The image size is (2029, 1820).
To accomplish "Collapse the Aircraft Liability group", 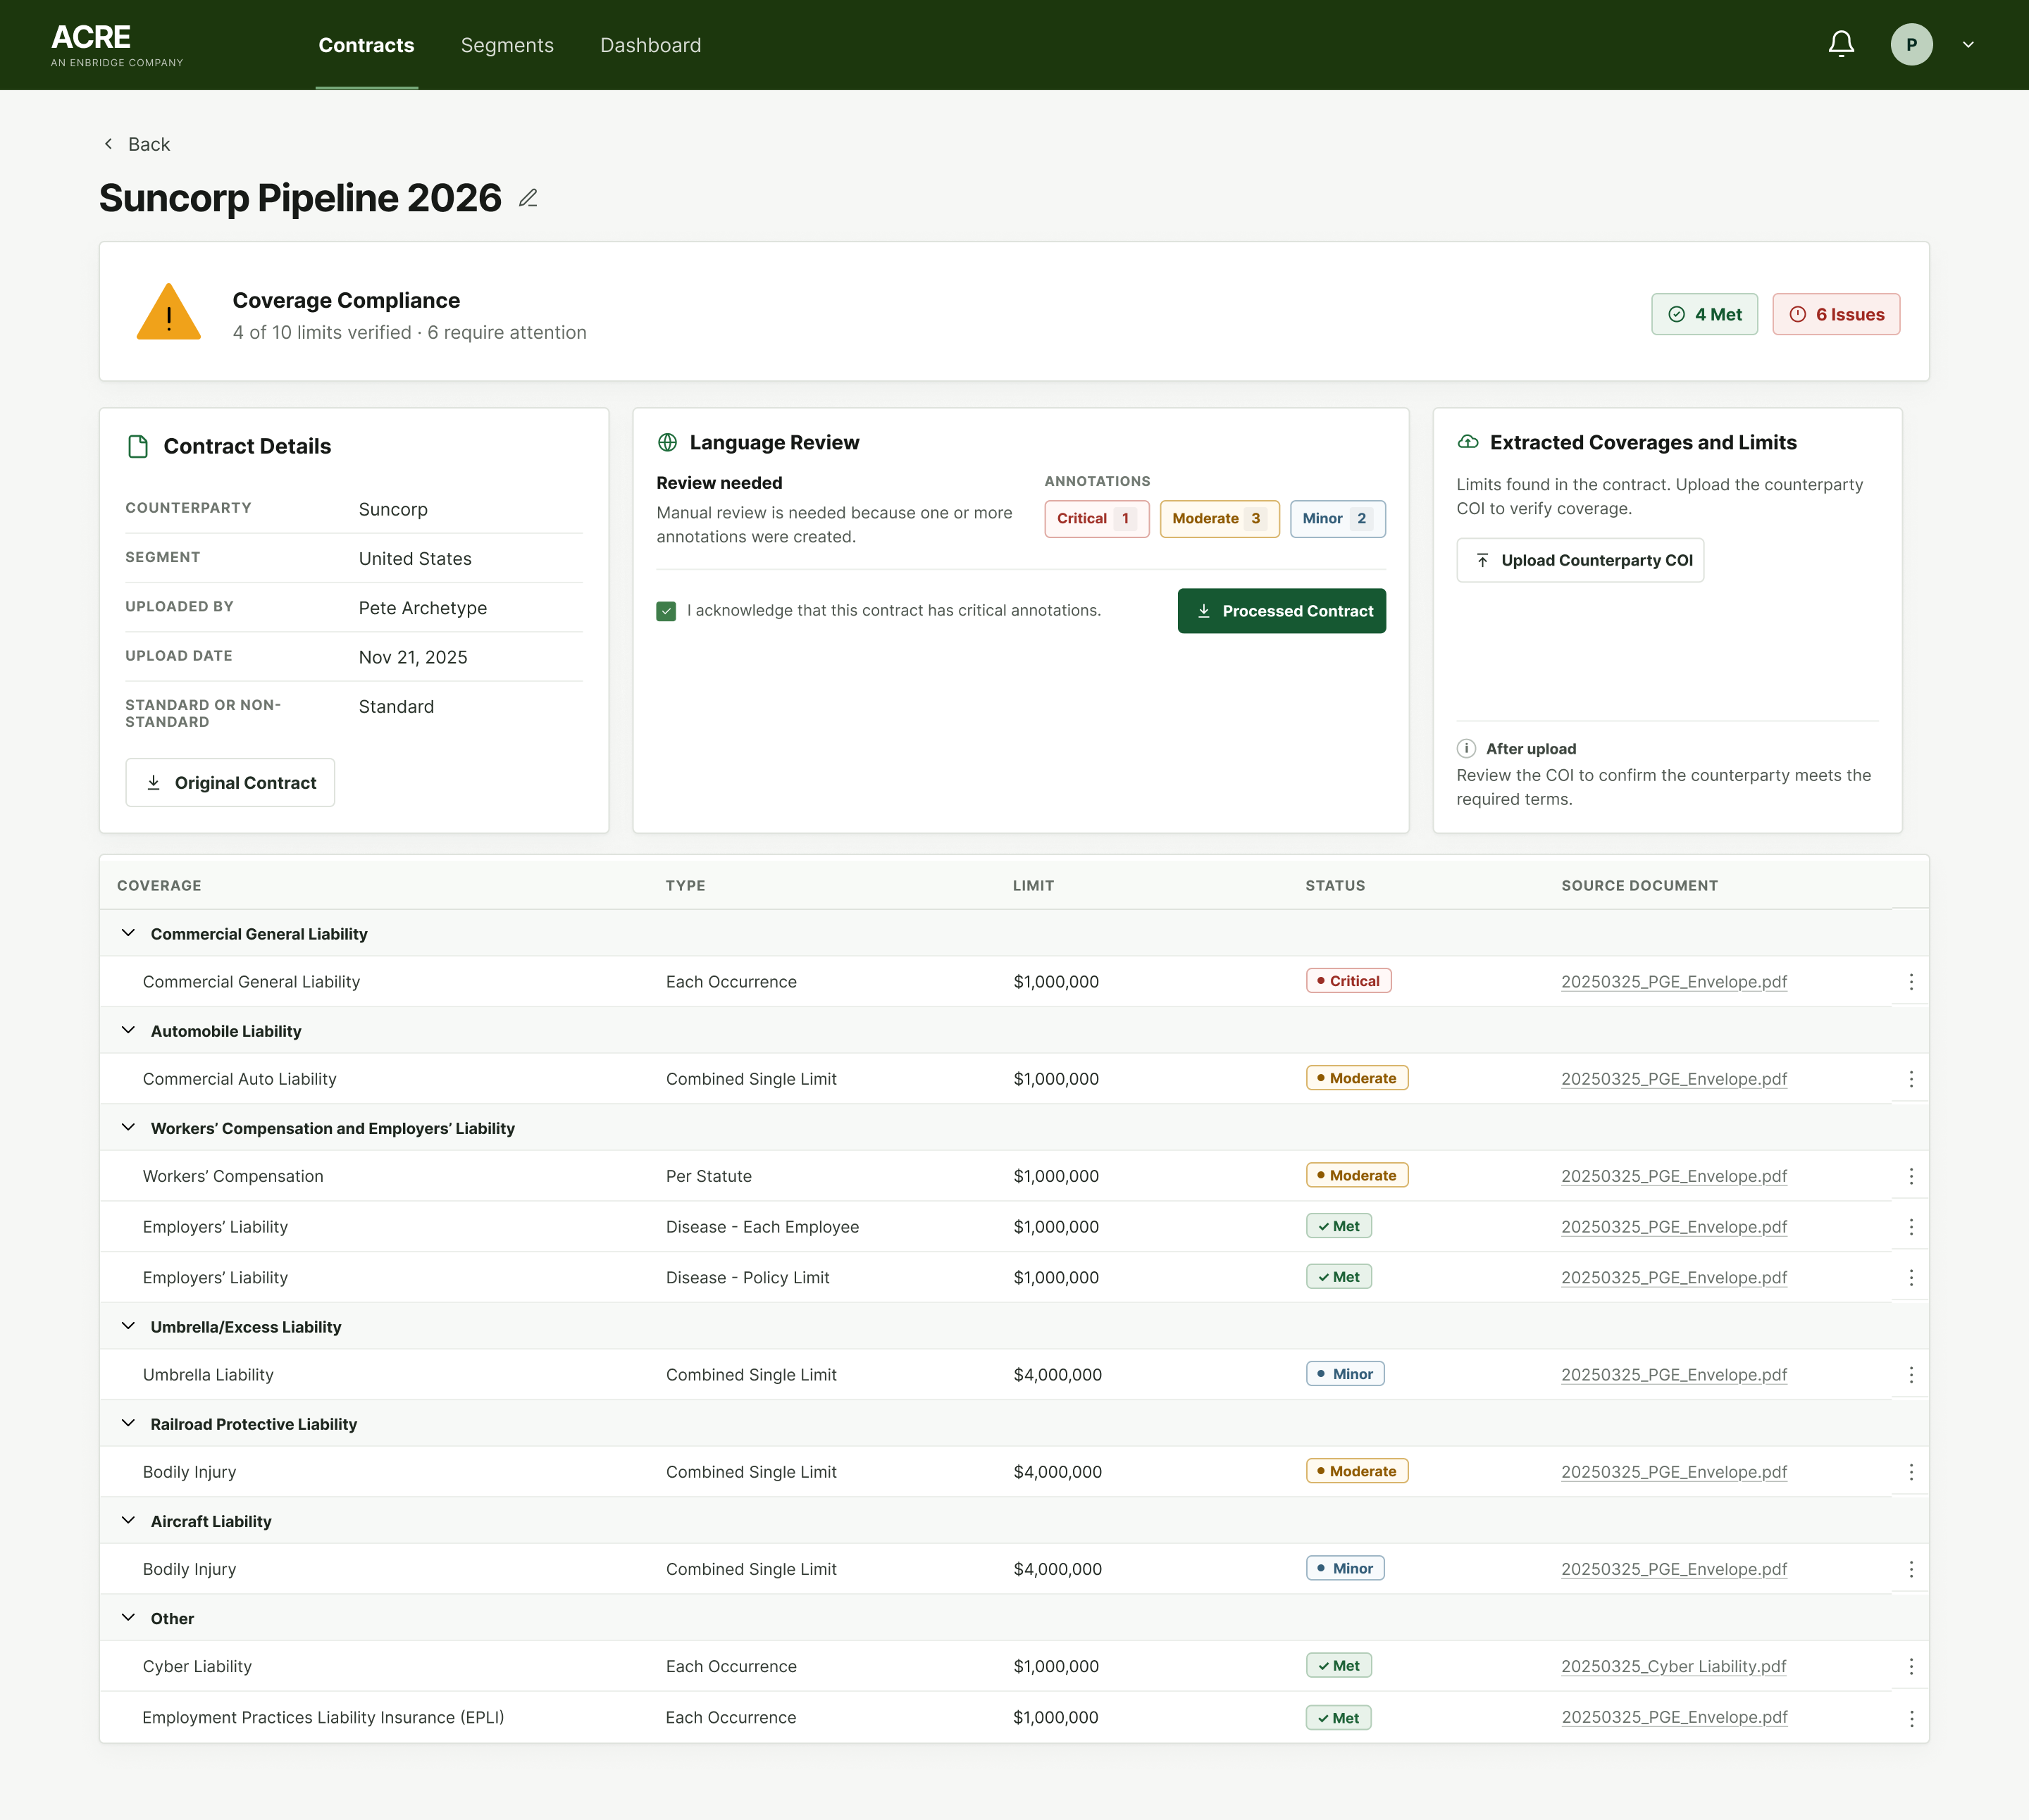I will 128,1520.
